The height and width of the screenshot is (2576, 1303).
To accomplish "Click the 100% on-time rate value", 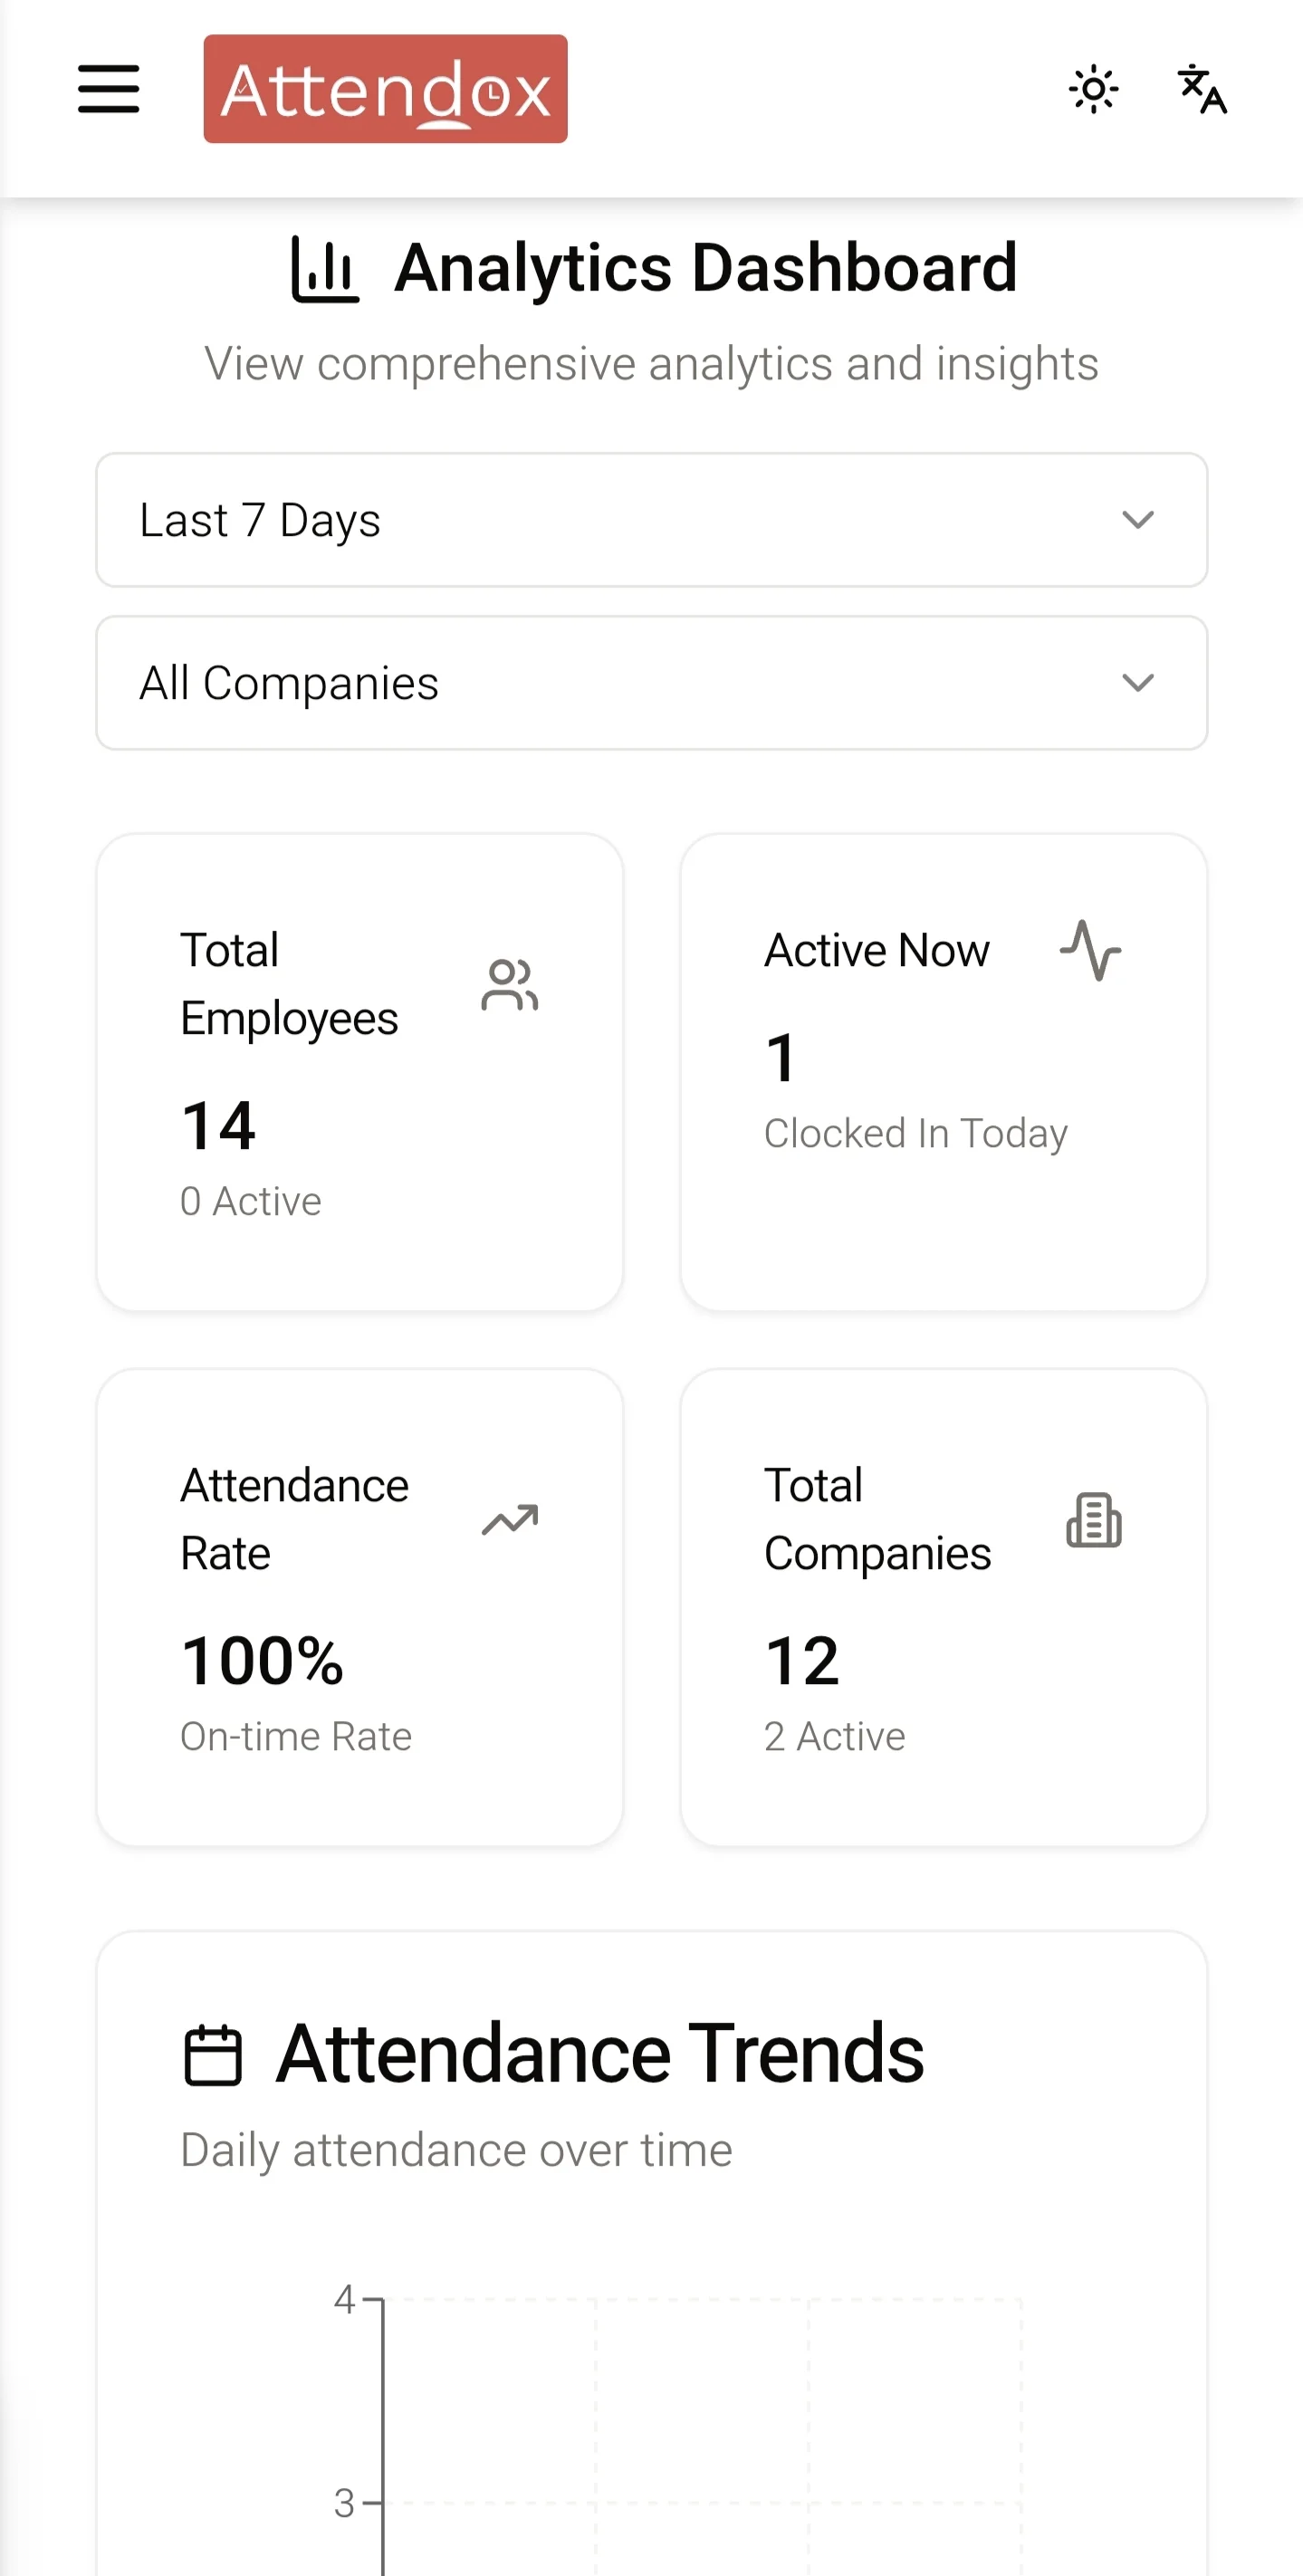I will click(262, 1661).
